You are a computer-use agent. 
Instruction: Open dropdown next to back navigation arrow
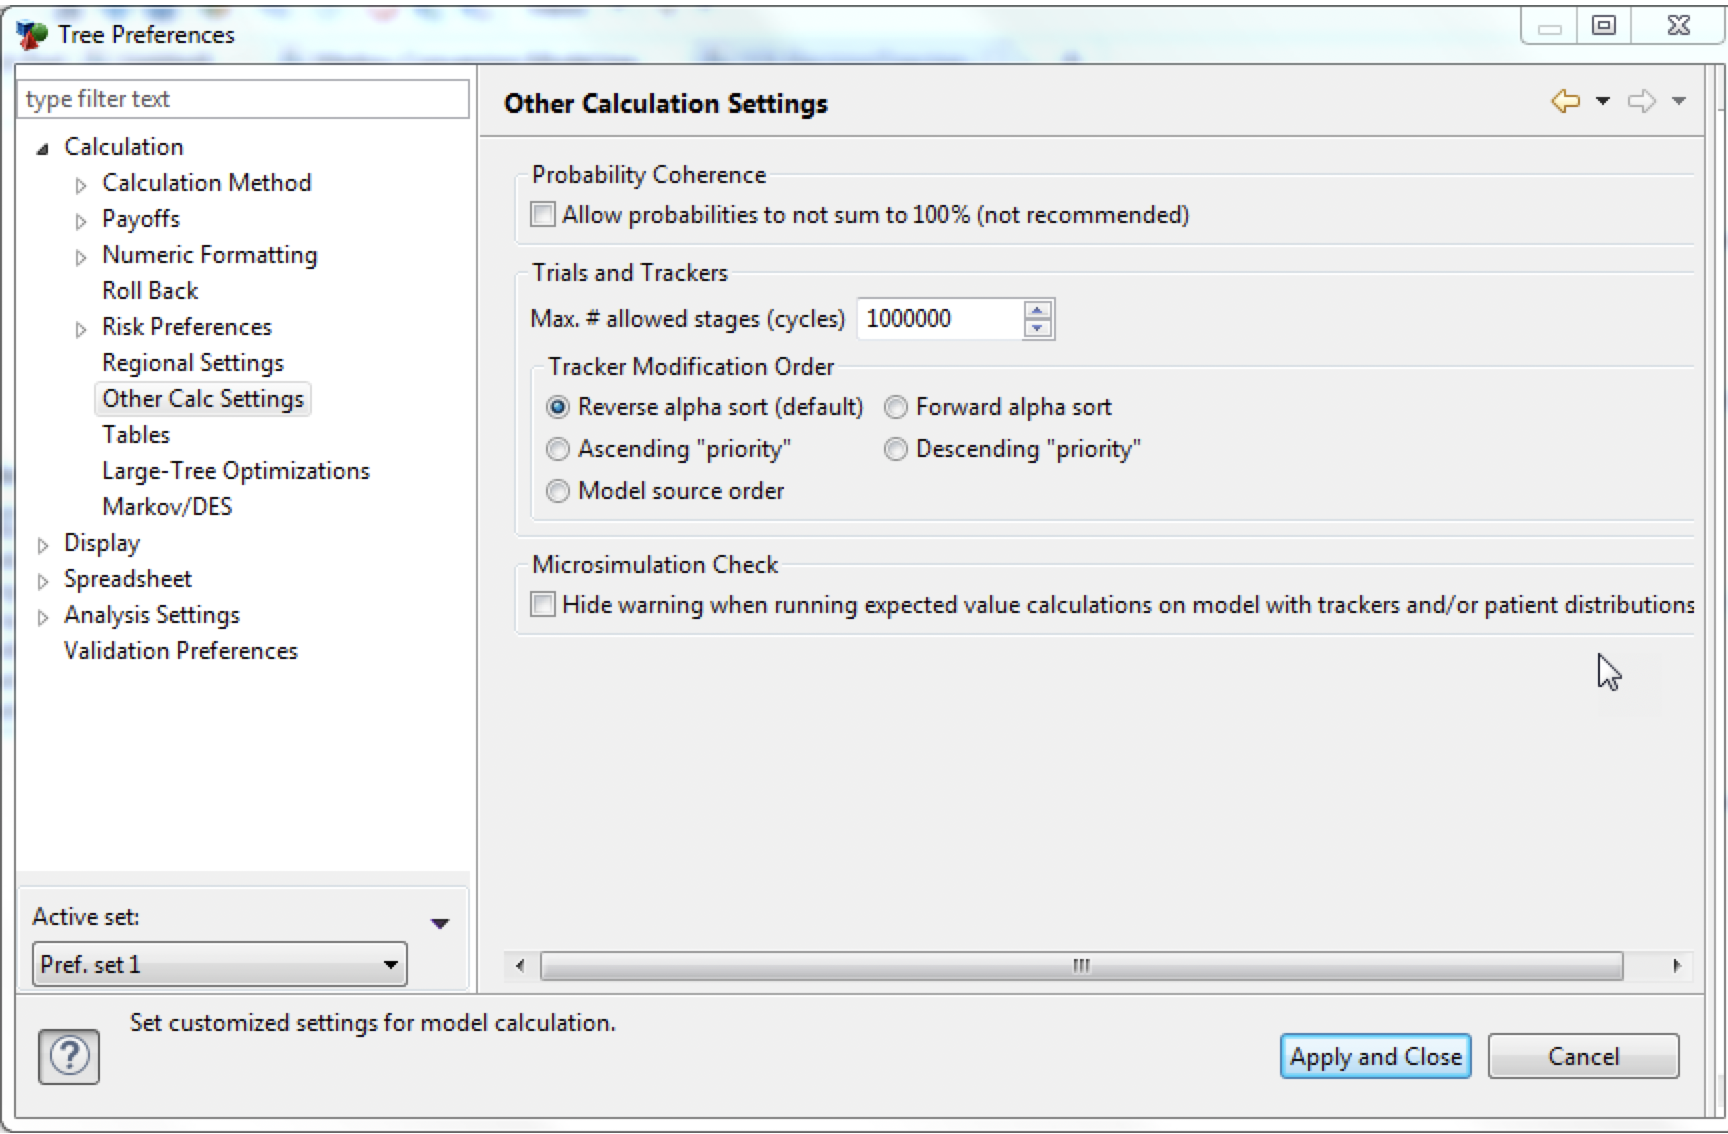[x=1602, y=100]
